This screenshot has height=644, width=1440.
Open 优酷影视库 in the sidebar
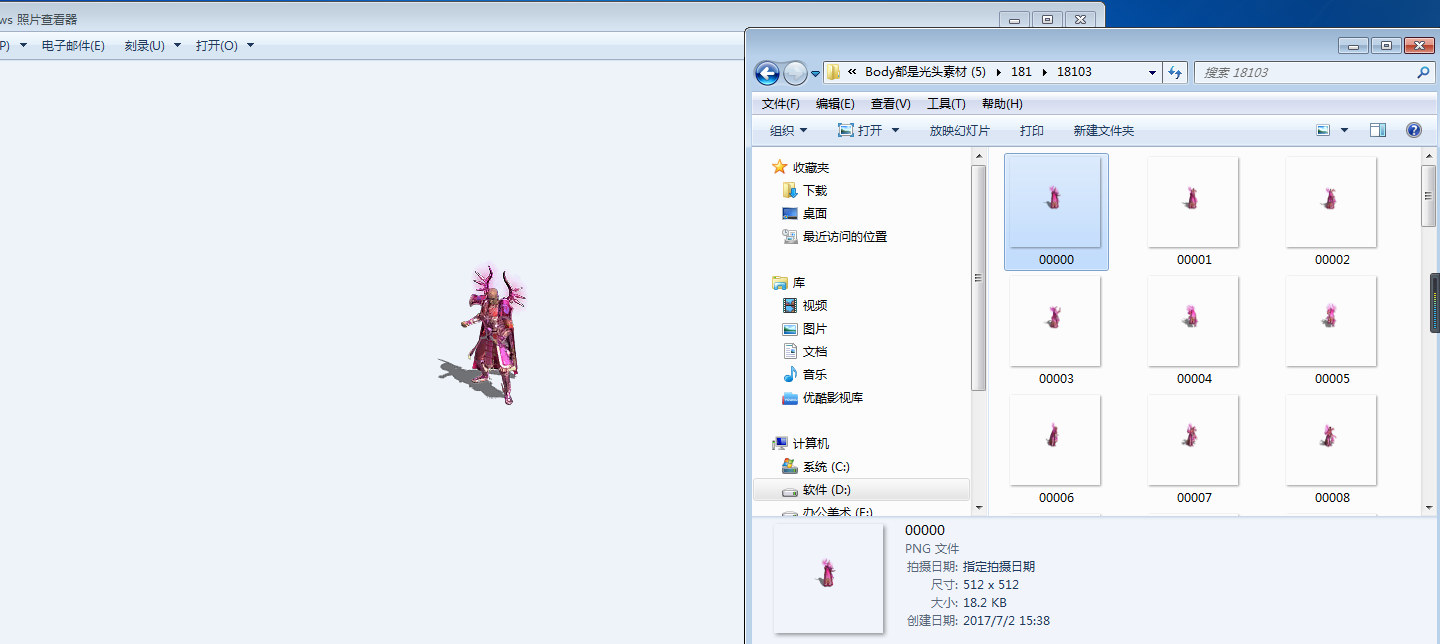[x=822, y=398]
